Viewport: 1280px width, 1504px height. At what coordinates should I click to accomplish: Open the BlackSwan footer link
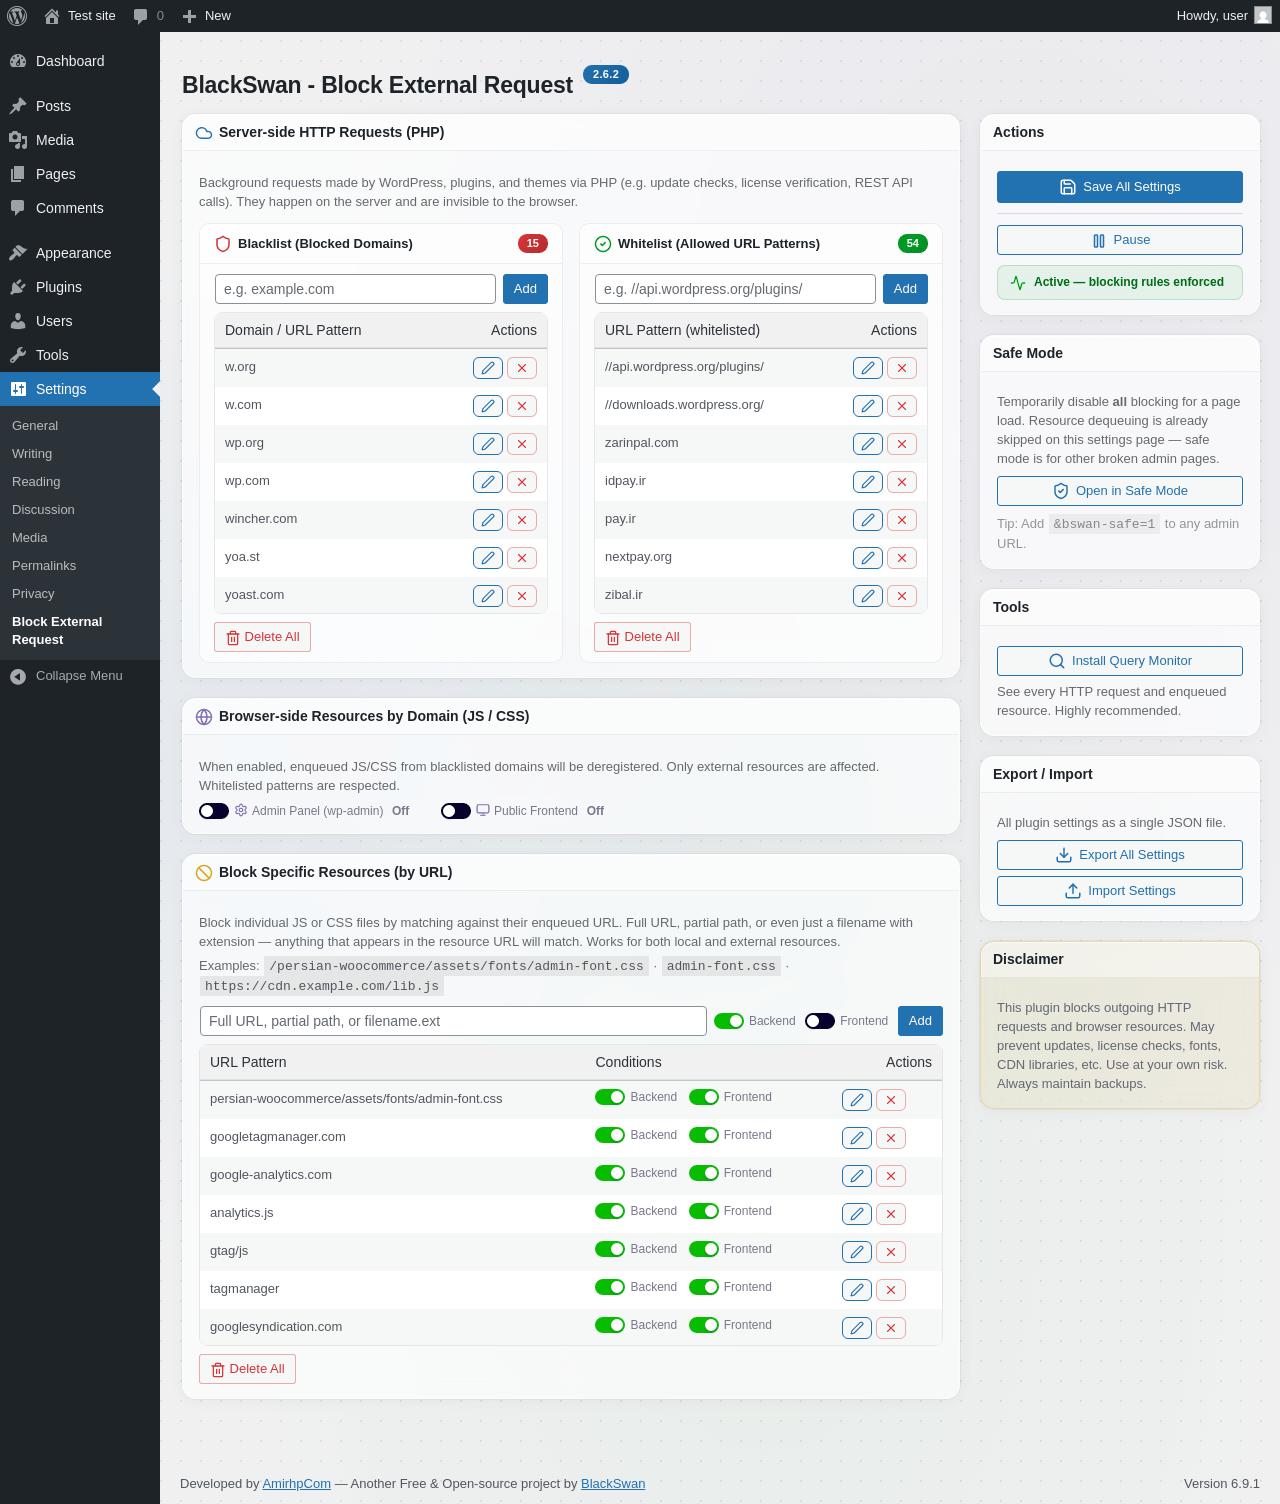coord(613,1484)
